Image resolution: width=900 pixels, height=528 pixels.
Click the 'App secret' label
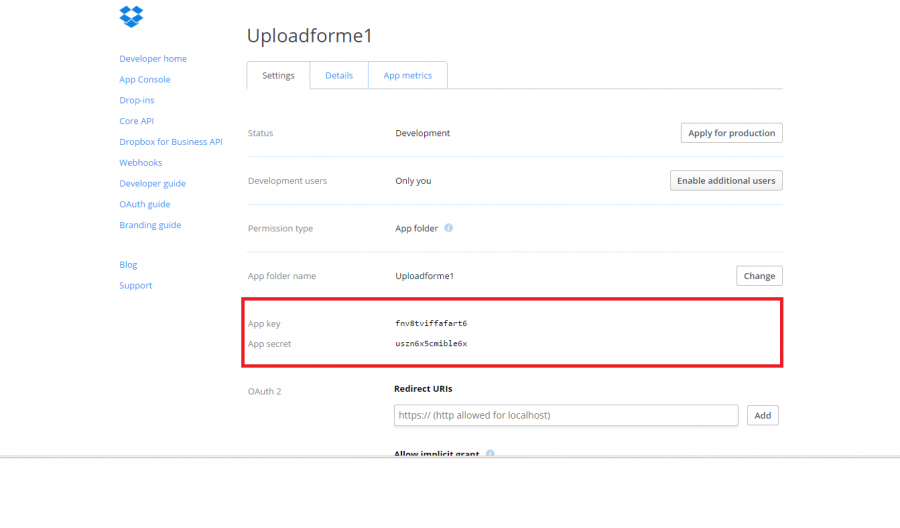(x=269, y=344)
